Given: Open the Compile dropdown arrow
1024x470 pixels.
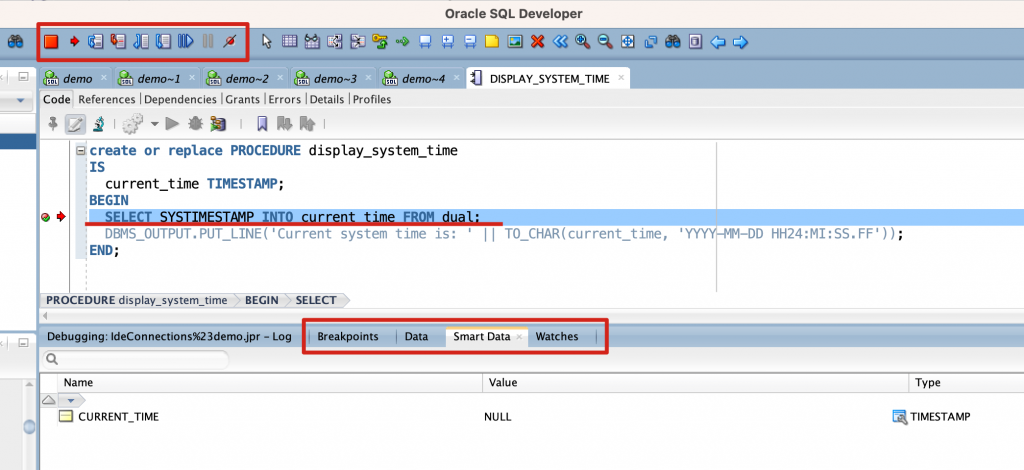Looking at the screenshot, I should (154, 123).
